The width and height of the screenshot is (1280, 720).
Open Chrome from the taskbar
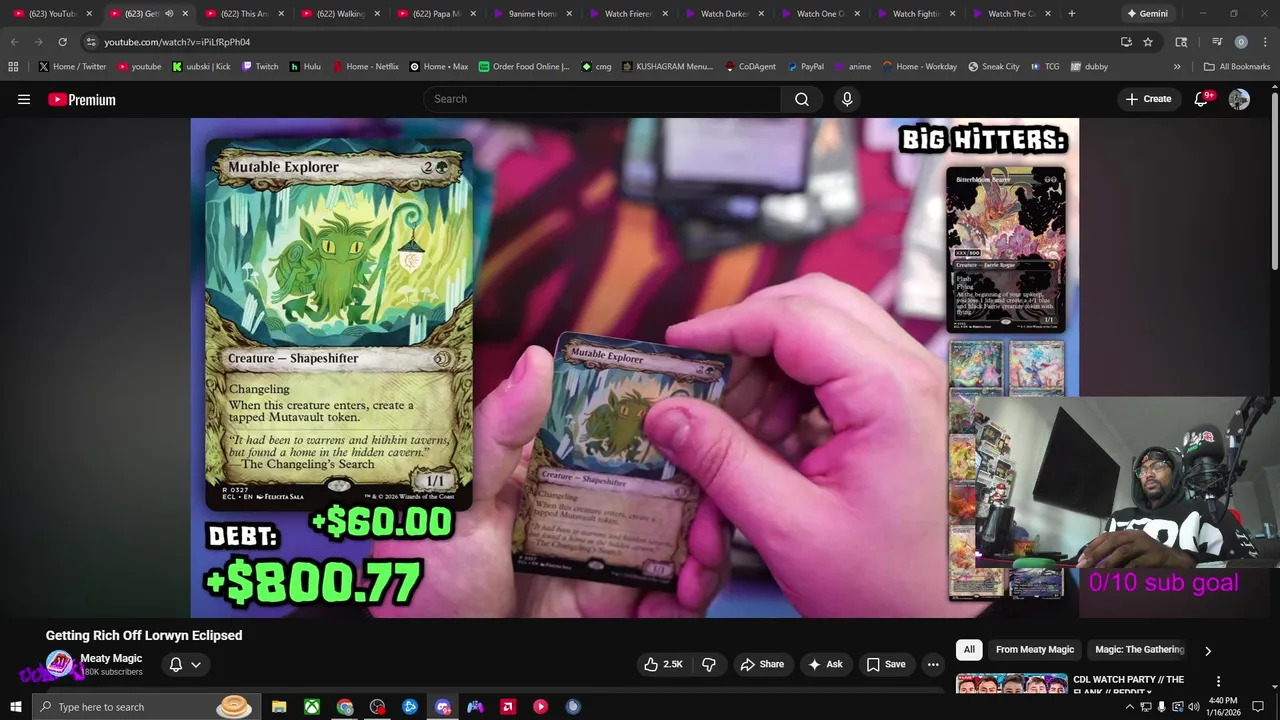pos(345,707)
